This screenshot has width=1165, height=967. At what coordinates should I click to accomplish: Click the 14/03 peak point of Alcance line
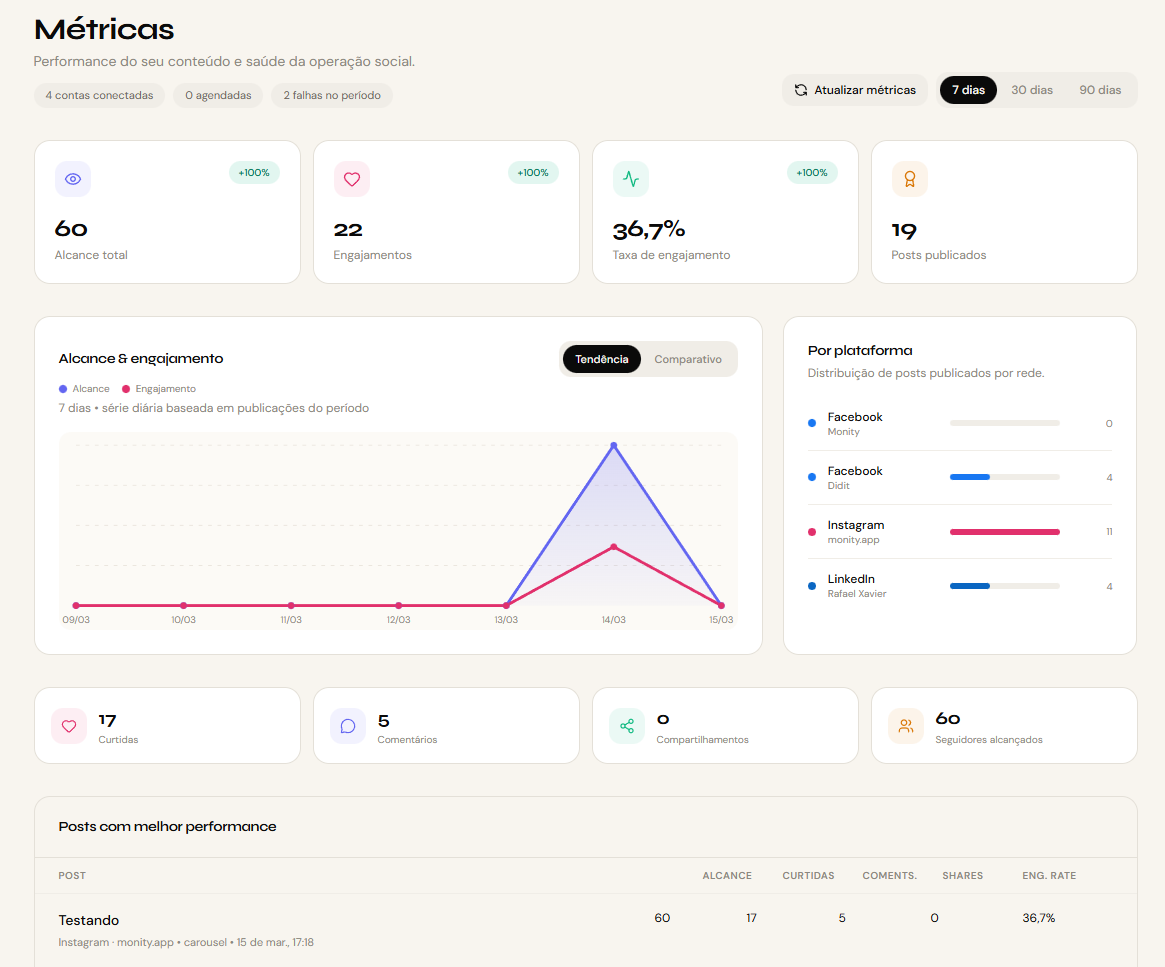613,446
